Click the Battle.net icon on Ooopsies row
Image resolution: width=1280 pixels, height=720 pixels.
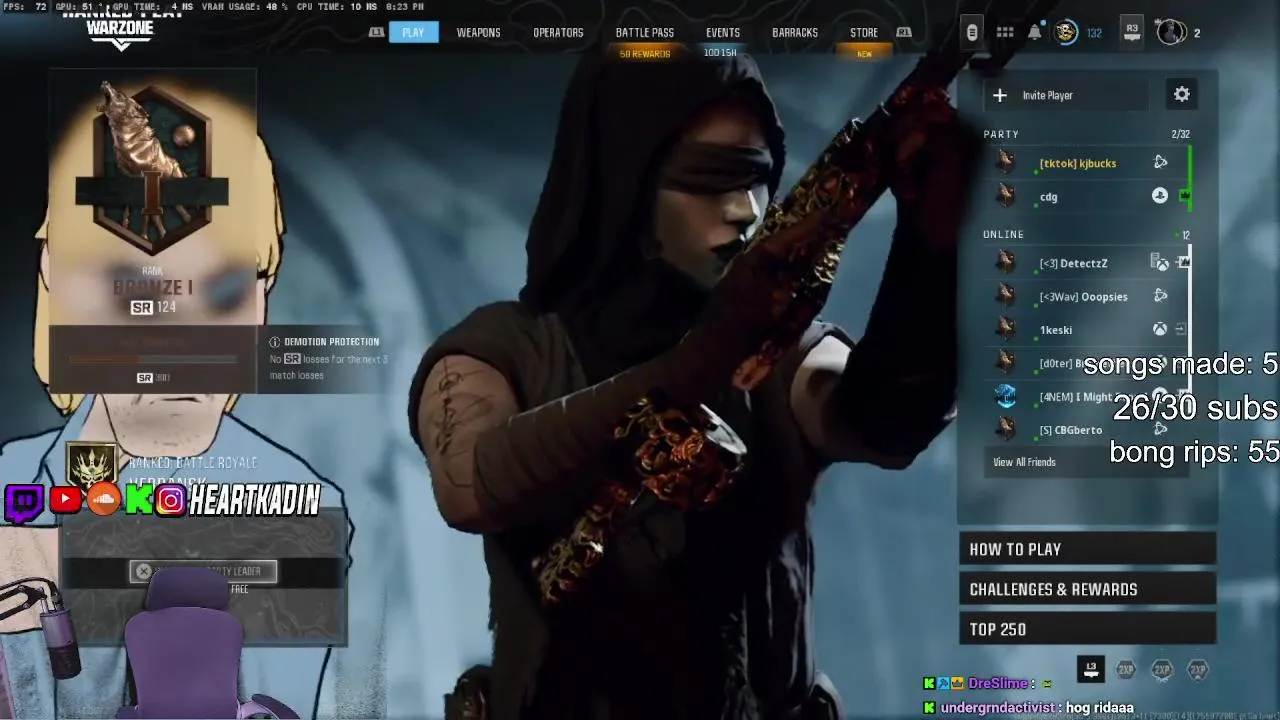pos(1160,296)
